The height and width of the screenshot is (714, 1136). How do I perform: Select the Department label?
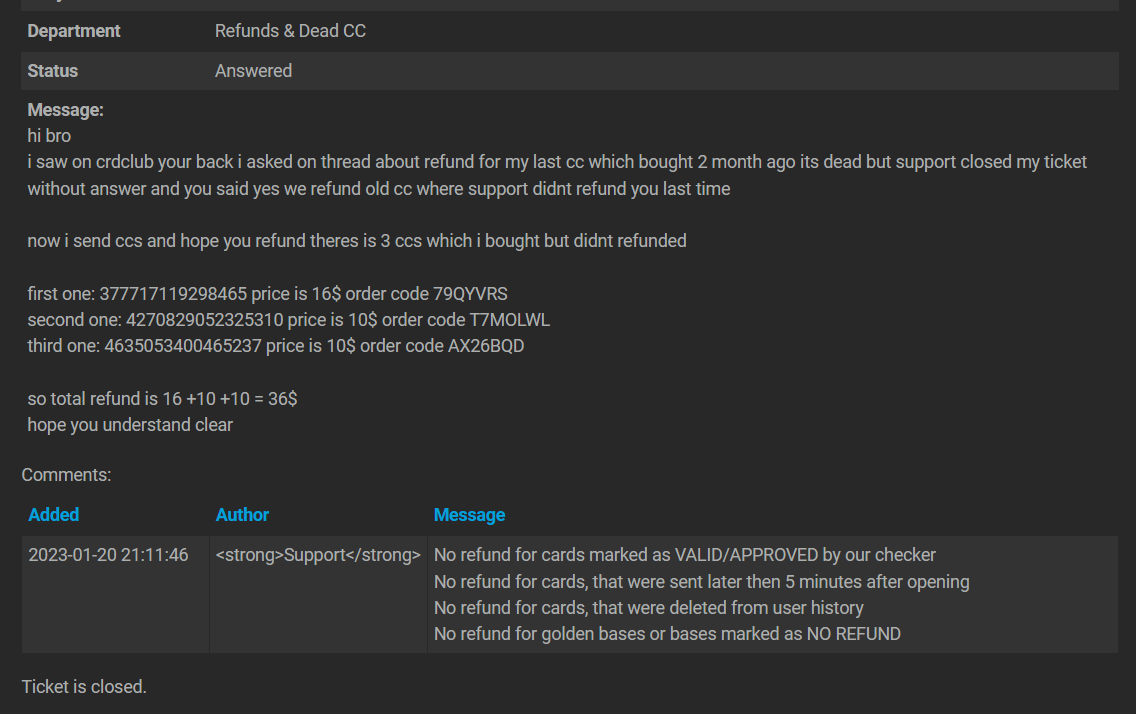74,31
